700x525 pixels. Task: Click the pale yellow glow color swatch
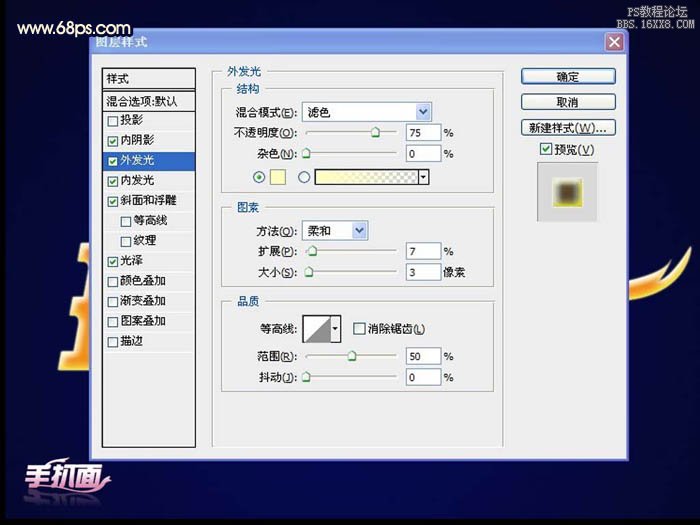click(278, 177)
